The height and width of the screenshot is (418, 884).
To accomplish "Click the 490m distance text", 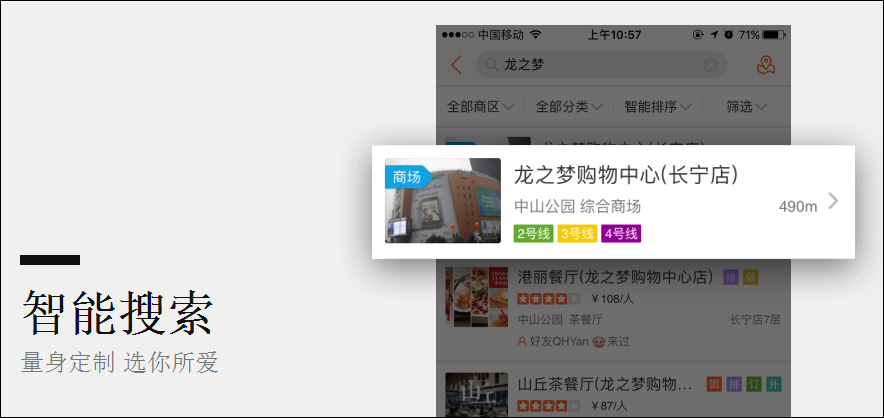I will 798,207.
